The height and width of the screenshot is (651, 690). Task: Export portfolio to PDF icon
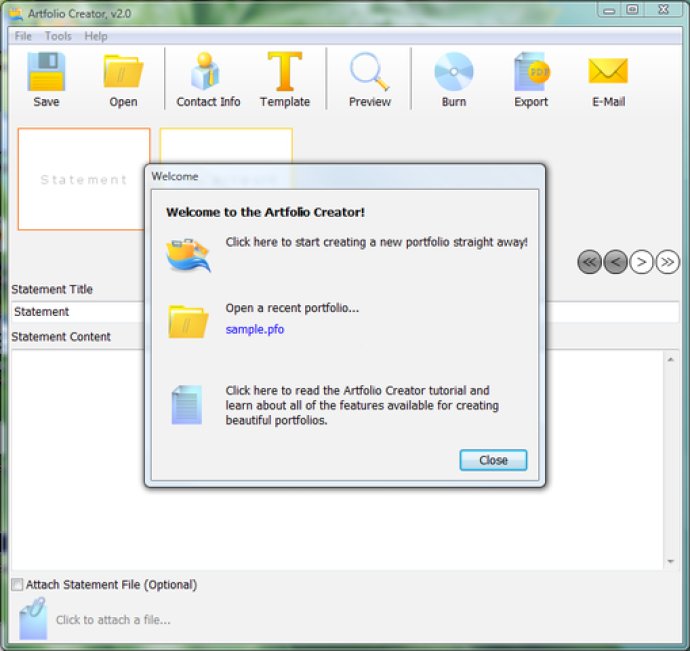coord(532,71)
